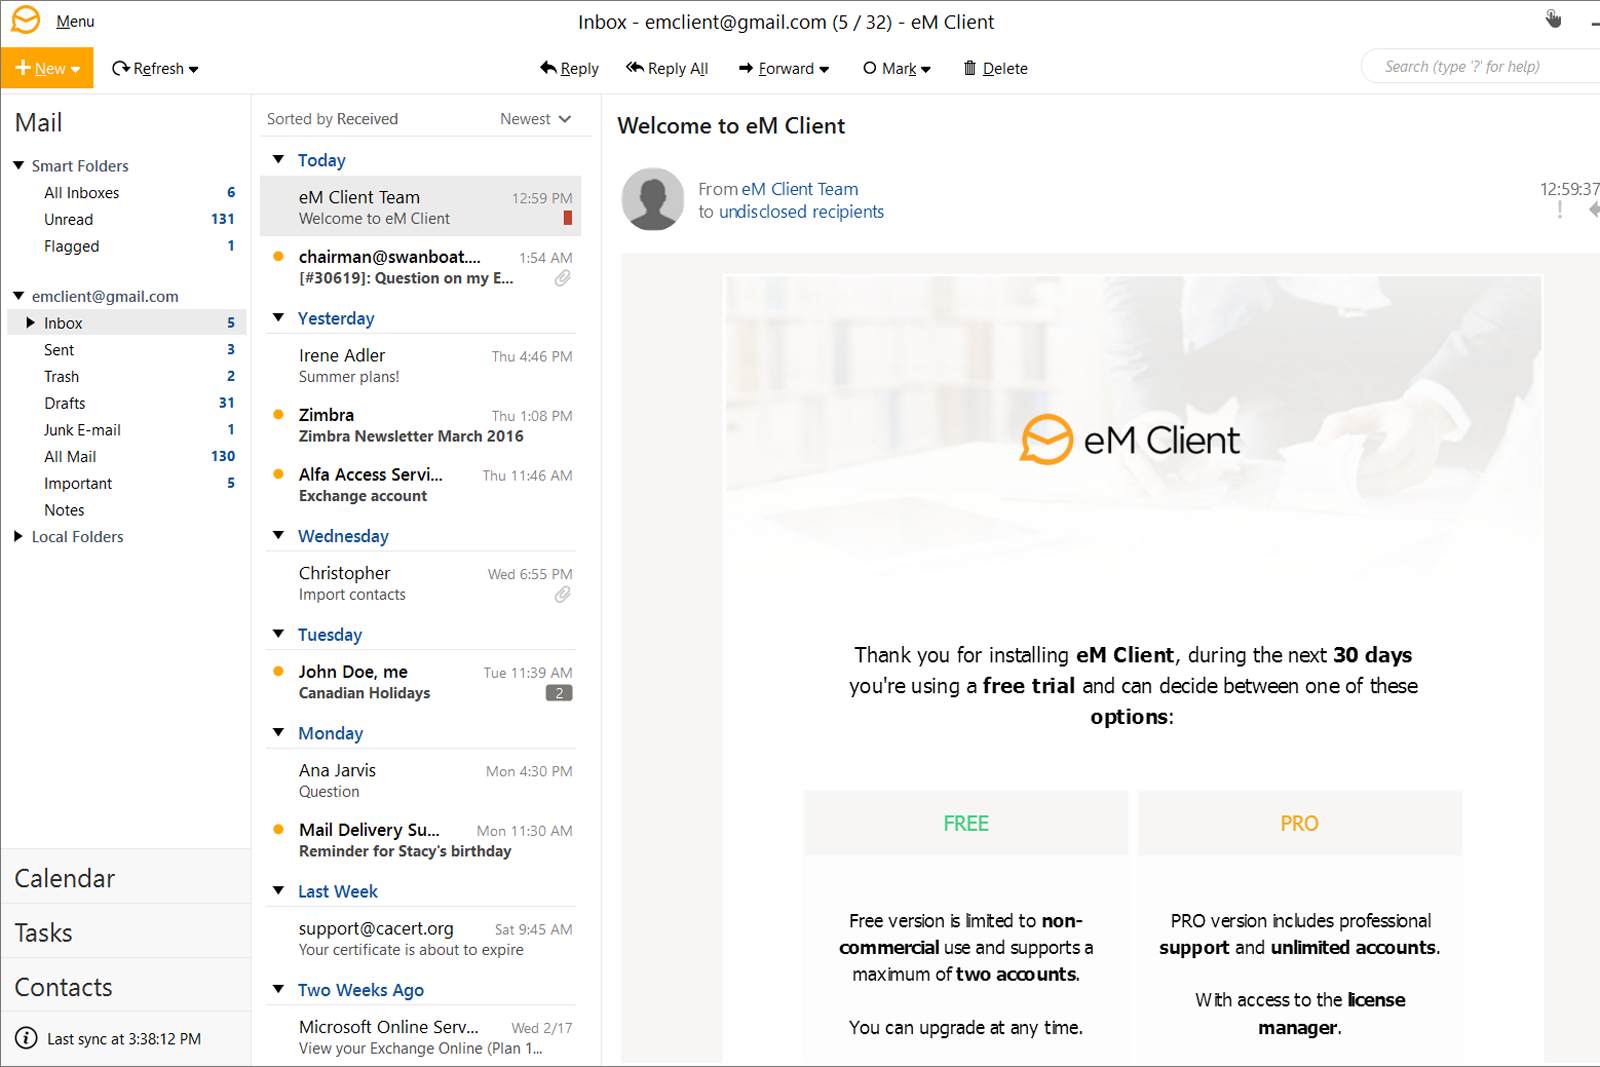
Task: Click attachment paperclip on chairman message
Action: (563, 278)
